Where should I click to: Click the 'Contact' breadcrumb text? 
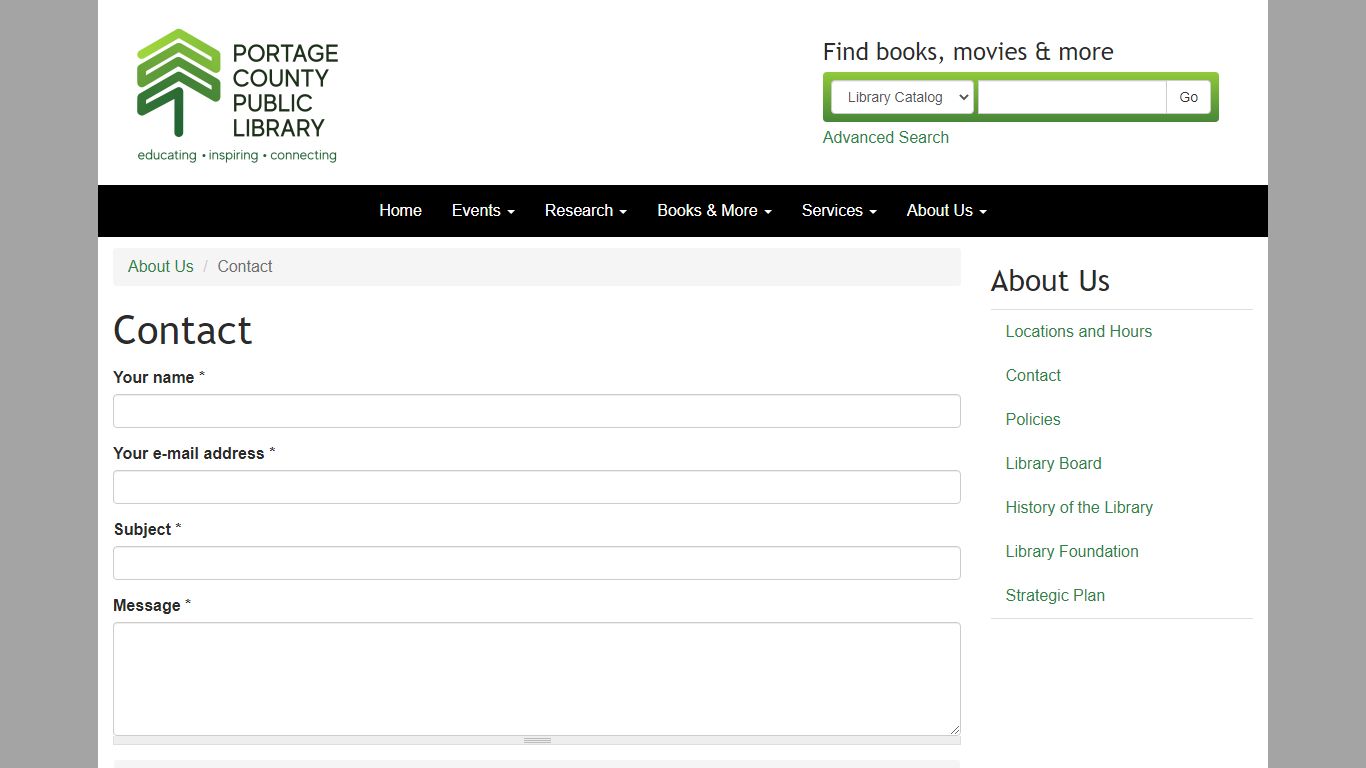[x=245, y=266]
